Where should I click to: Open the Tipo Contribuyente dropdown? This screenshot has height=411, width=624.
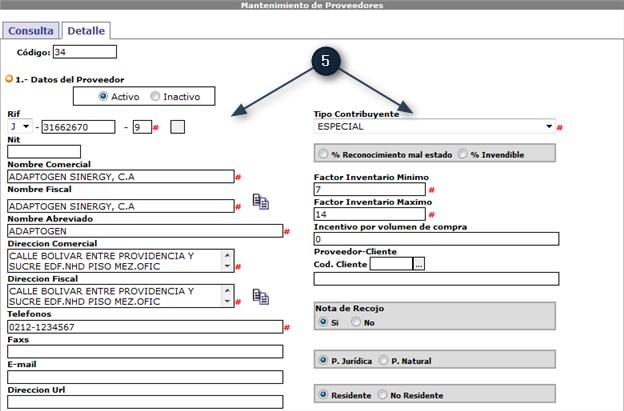(x=435, y=127)
